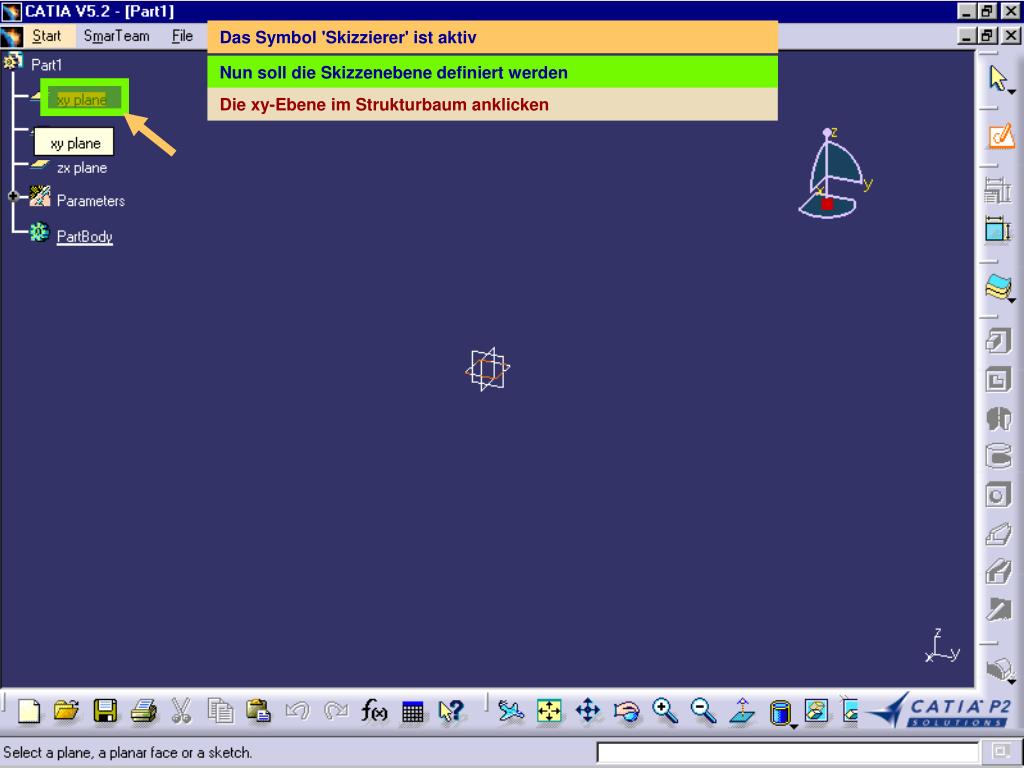Open the view mode cylinder dropdown arrow
Image resolution: width=1024 pixels, height=768 pixels.
point(793,726)
